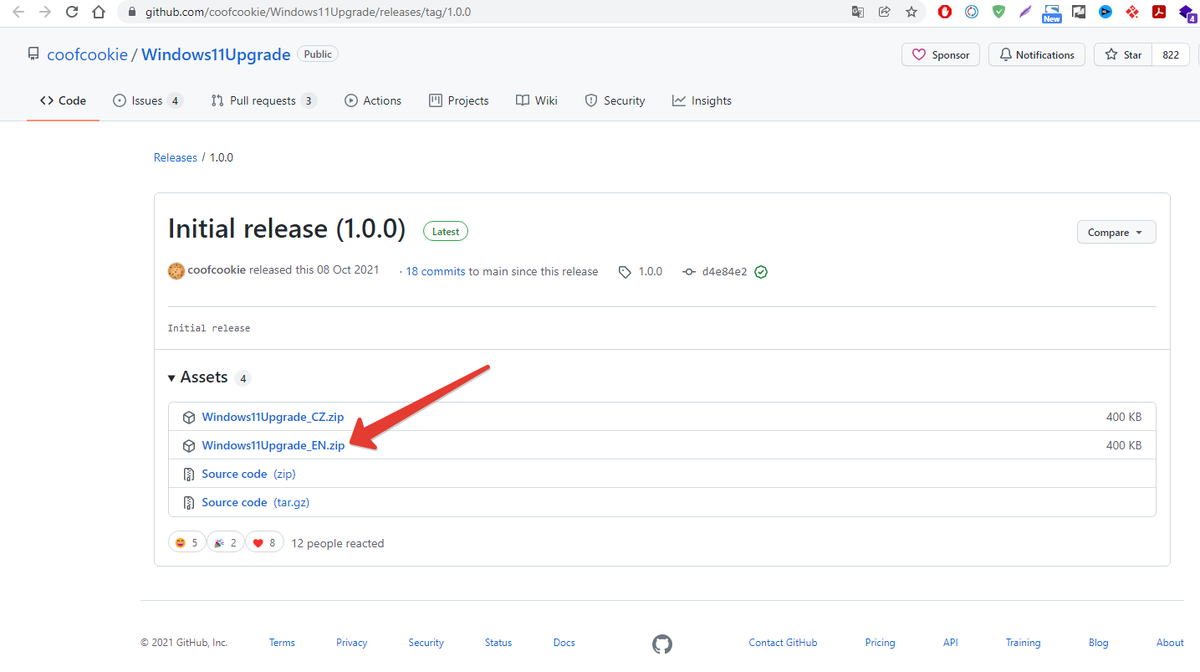Click the footer Pricing link
This screenshot has width=1200, height=672.
880,643
